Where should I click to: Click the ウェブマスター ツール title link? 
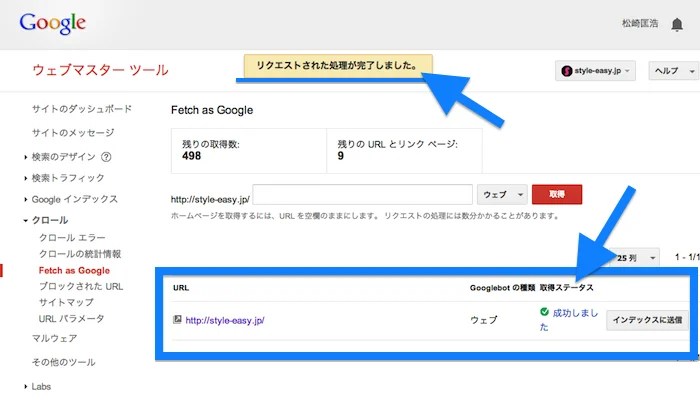(100, 70)
